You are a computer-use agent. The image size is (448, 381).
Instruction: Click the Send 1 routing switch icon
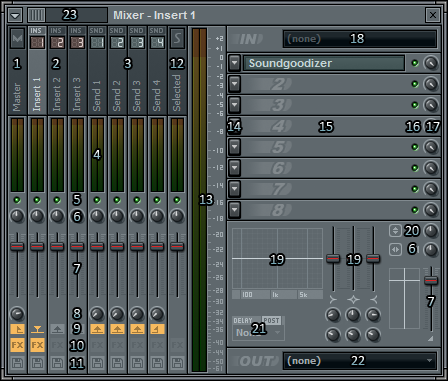click(97, 329)
